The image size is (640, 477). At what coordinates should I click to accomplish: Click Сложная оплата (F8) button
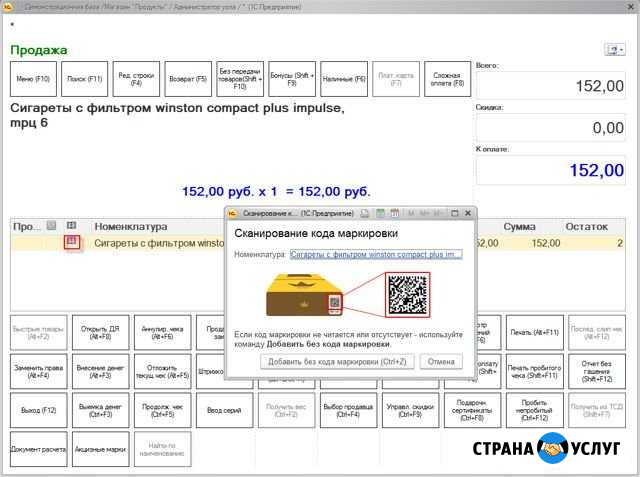(x=448, y=79)
